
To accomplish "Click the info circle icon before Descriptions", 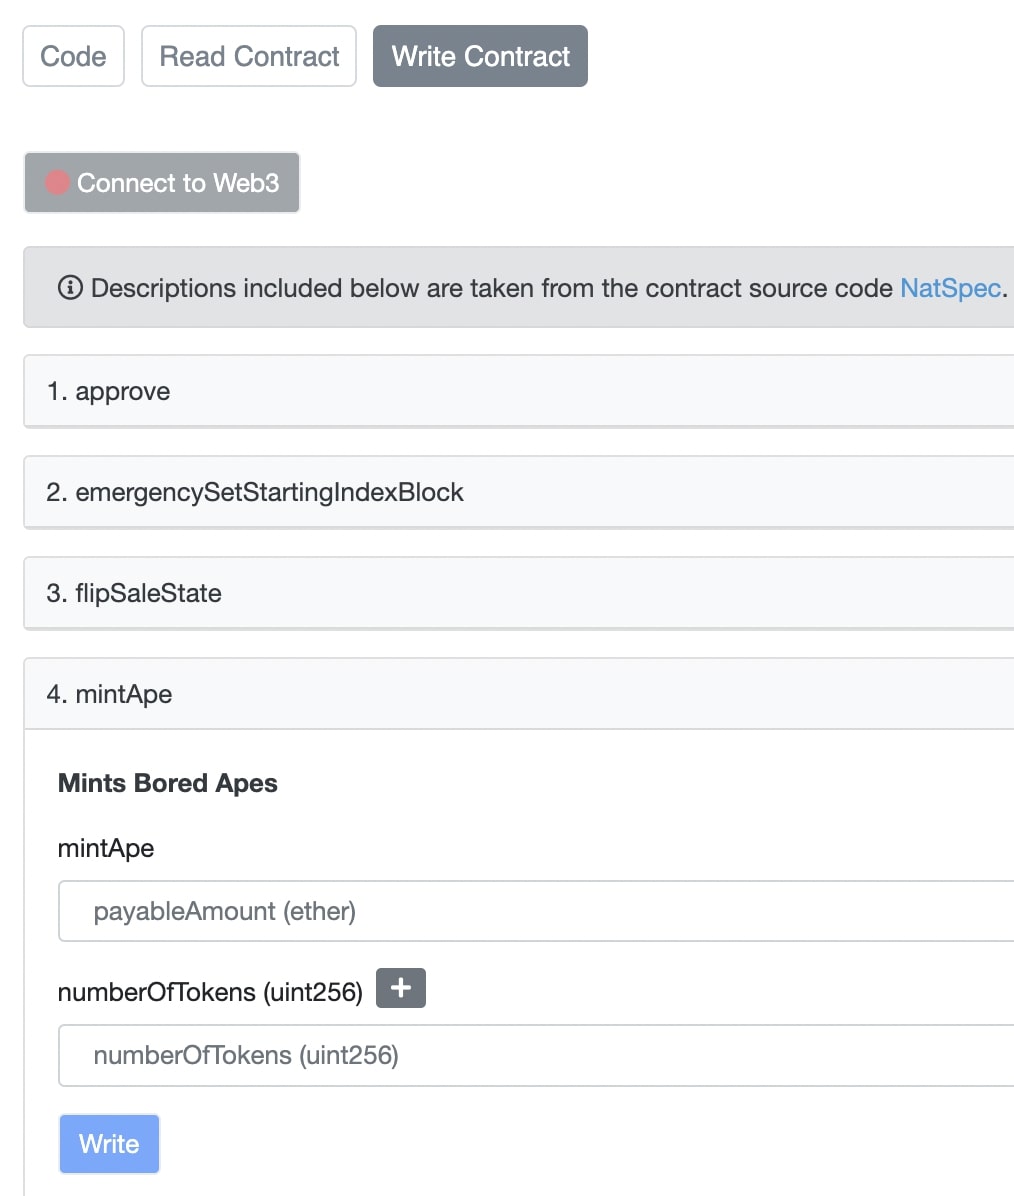I will 70,288.
